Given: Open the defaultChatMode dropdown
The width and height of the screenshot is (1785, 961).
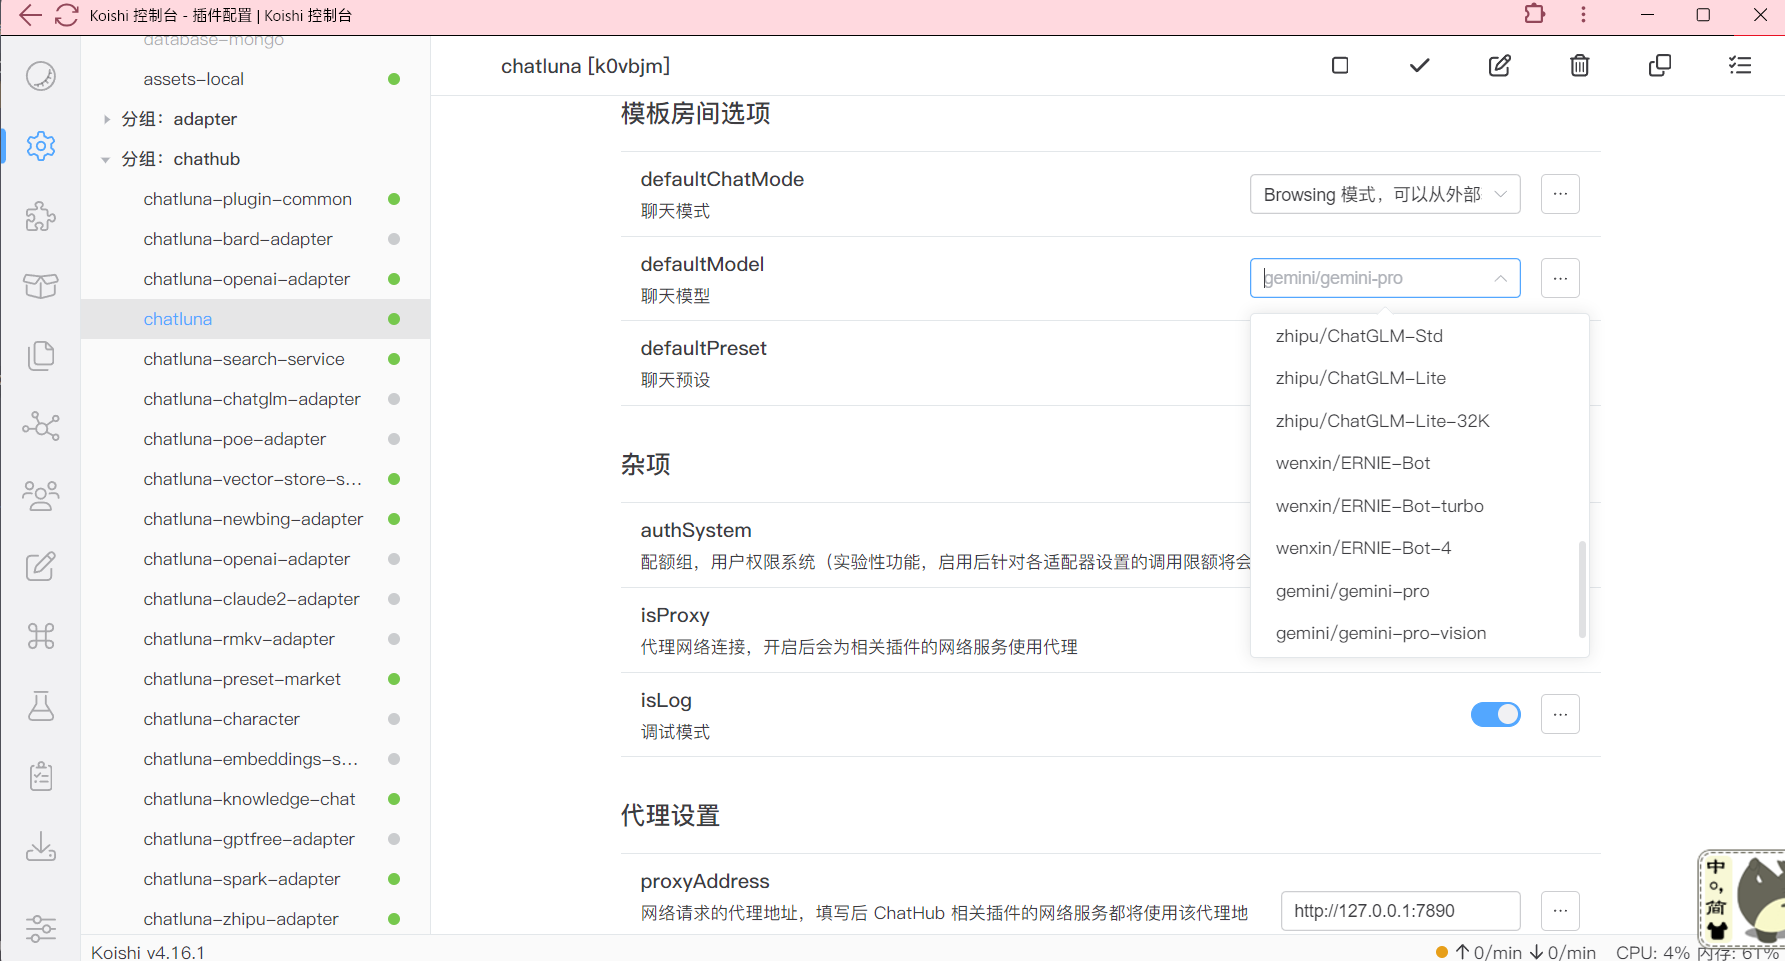Looking at the screenshot, I should click(1384, 194).
